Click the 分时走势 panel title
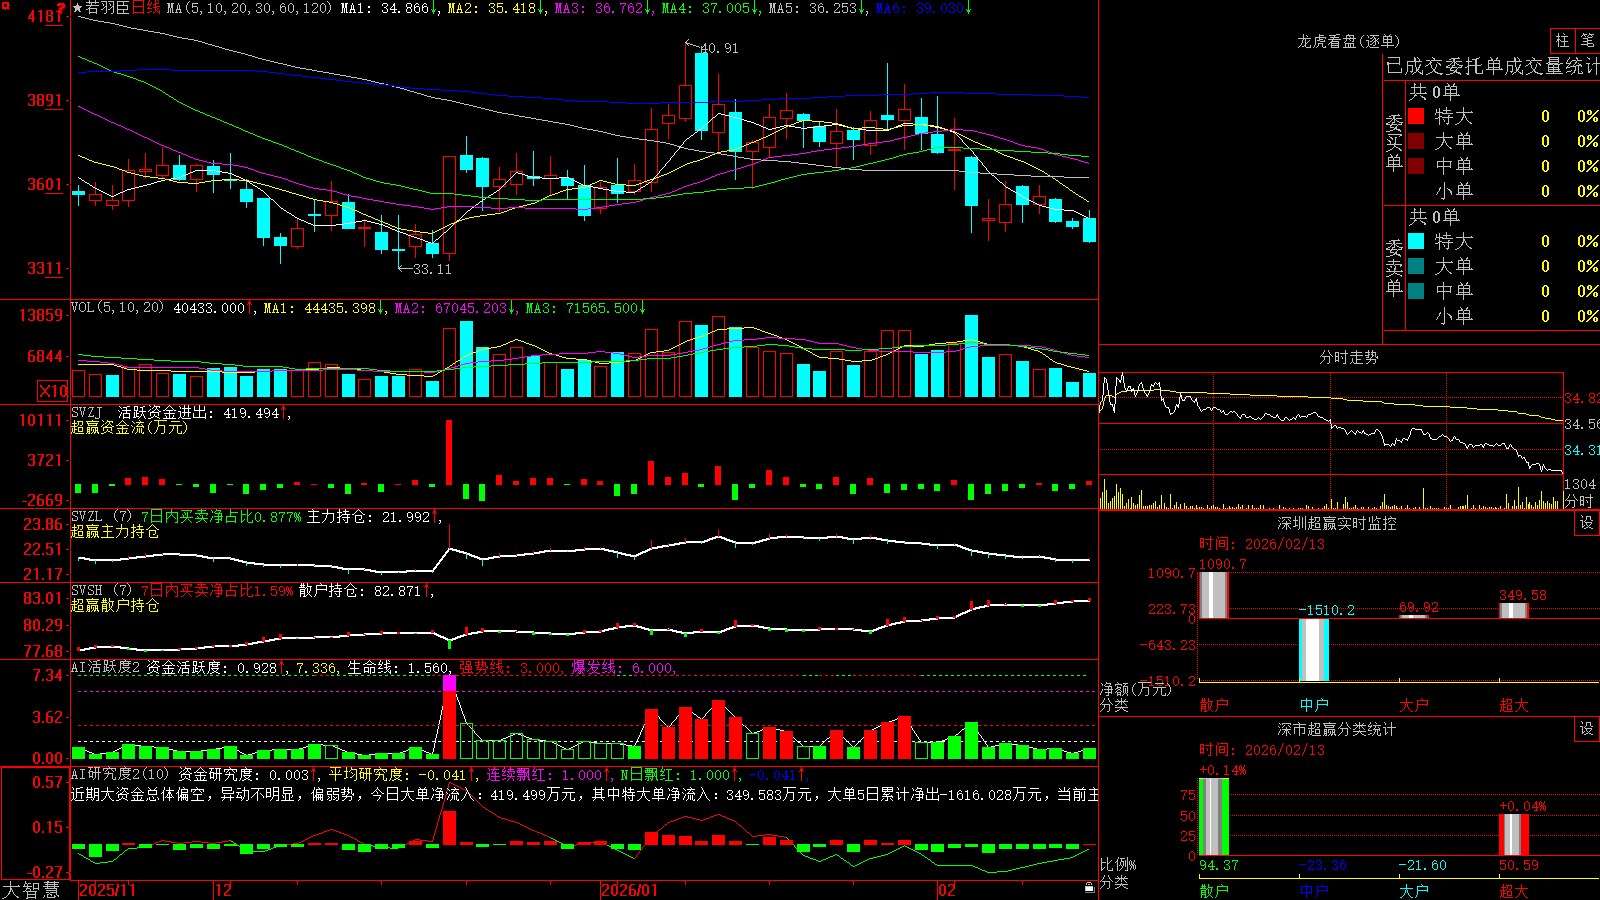 coord(1348,357)
